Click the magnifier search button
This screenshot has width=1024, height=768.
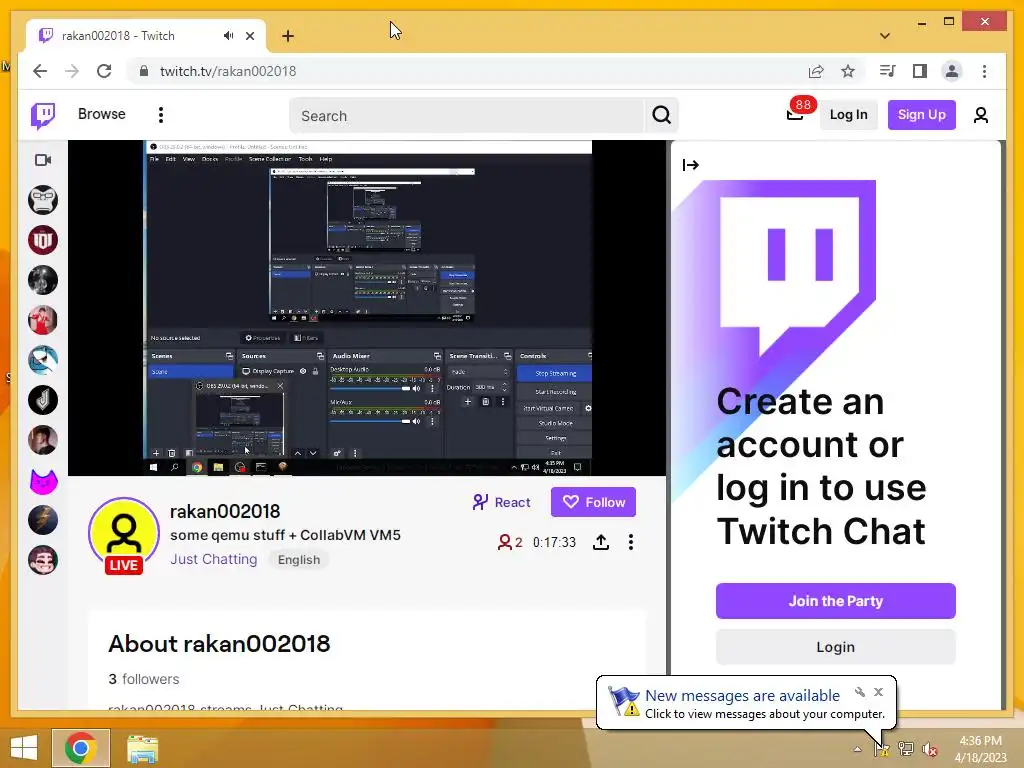coord(662,116)
